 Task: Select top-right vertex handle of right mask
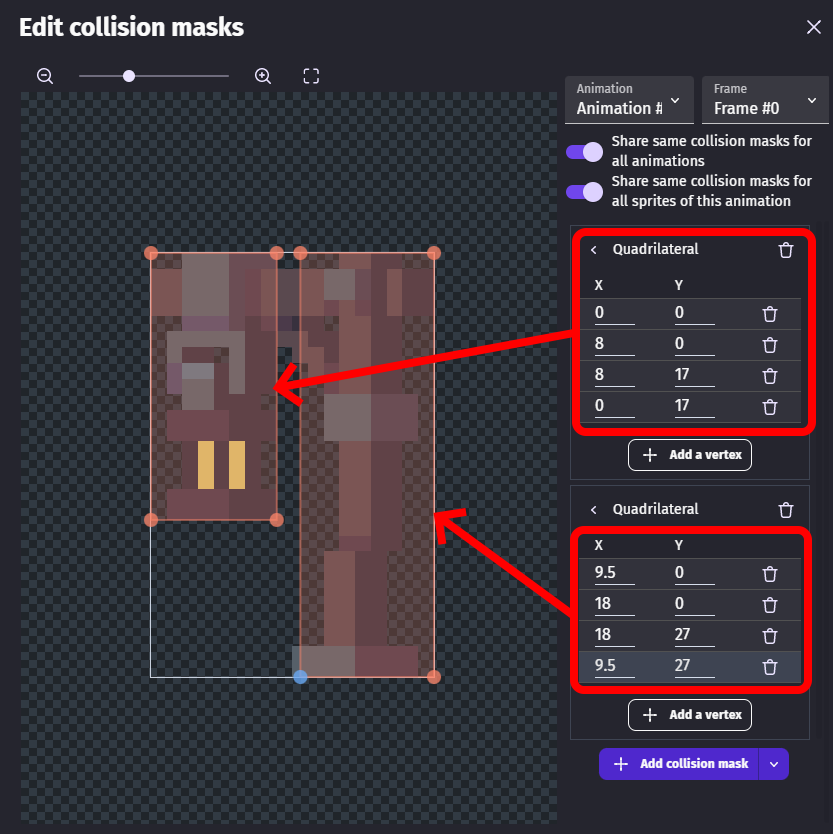coord(434,253)
